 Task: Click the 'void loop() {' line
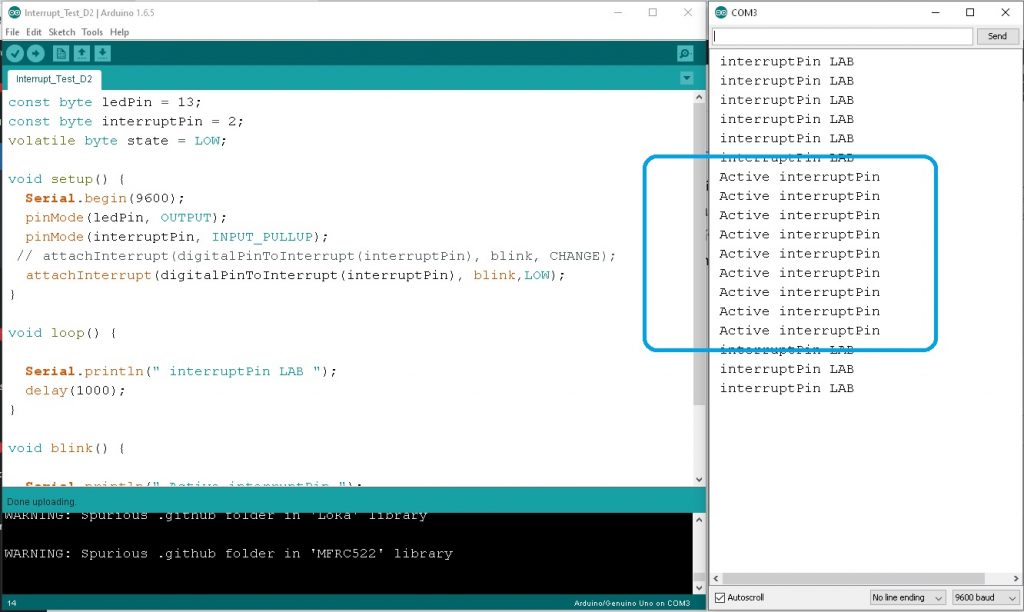point(62,333)
